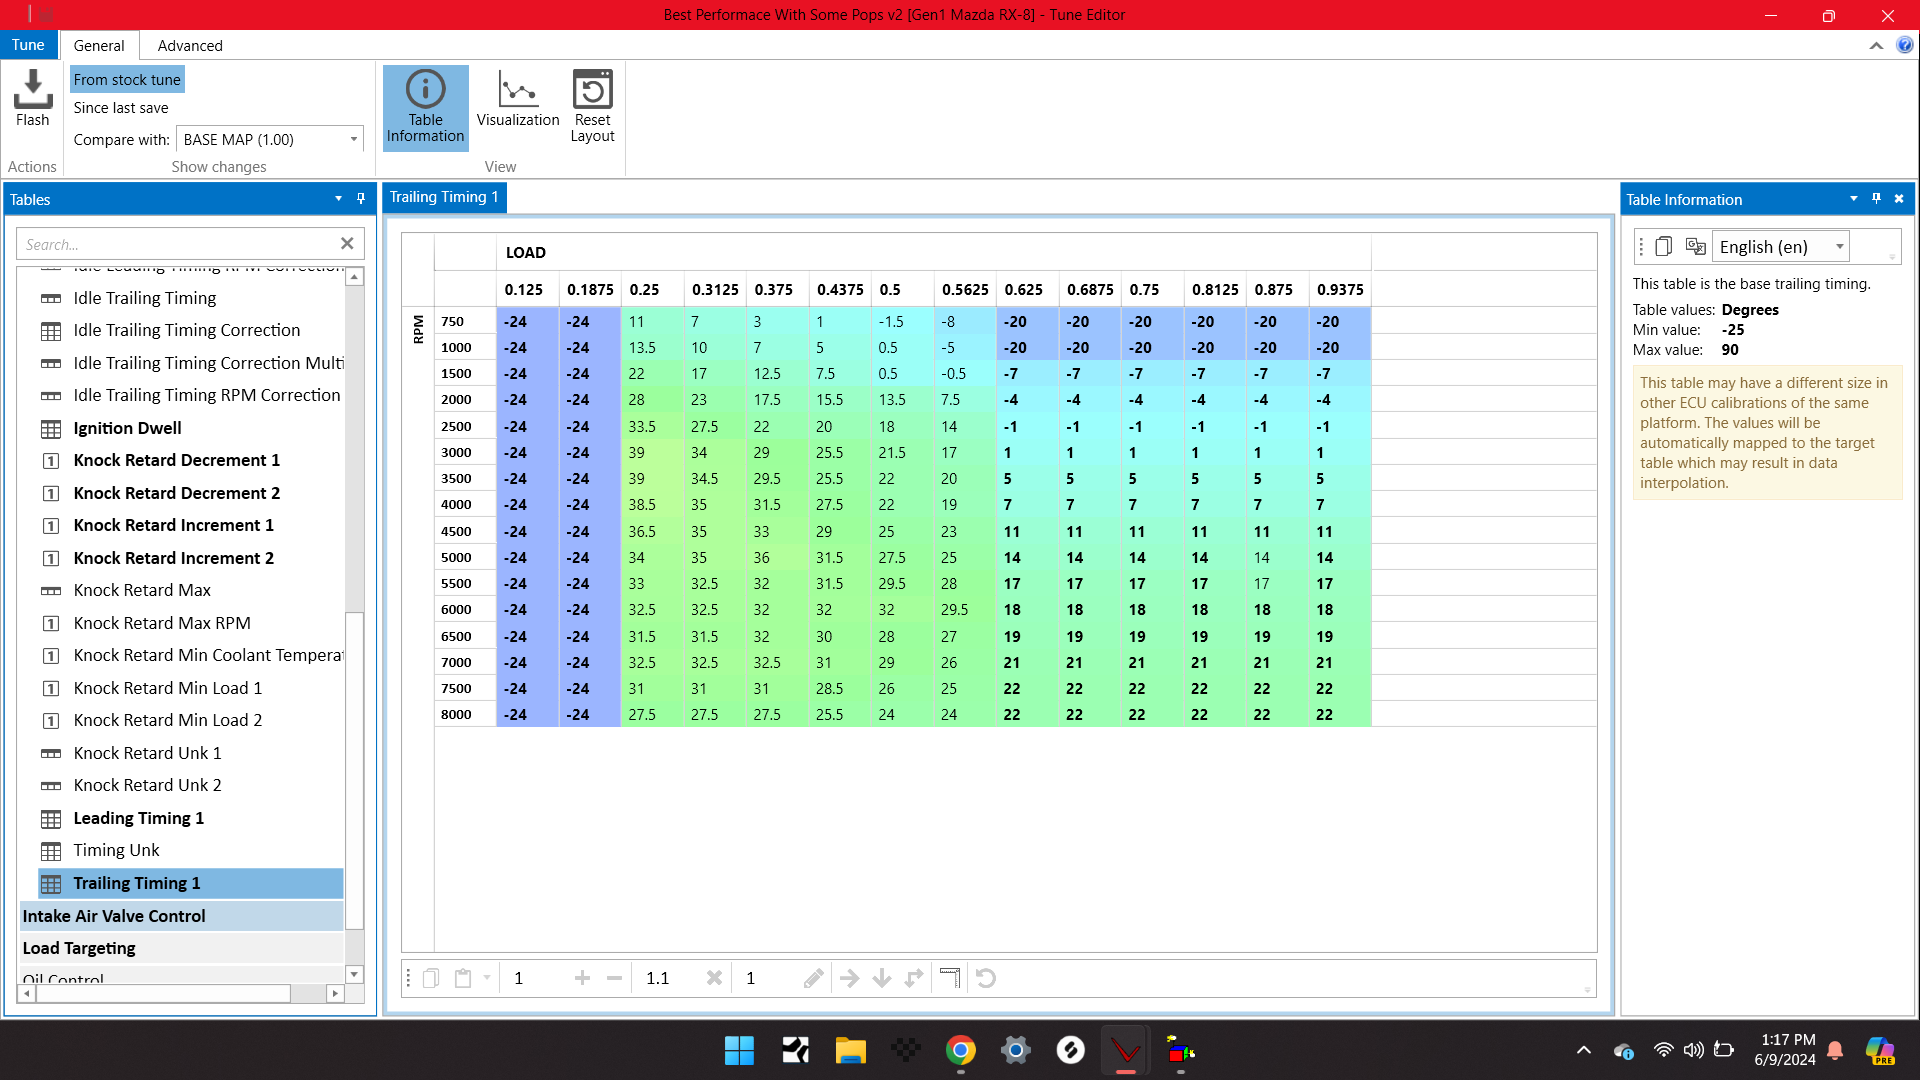
Task: Open the Tables panel options dropdown
Action: click(x=338, y=199)
